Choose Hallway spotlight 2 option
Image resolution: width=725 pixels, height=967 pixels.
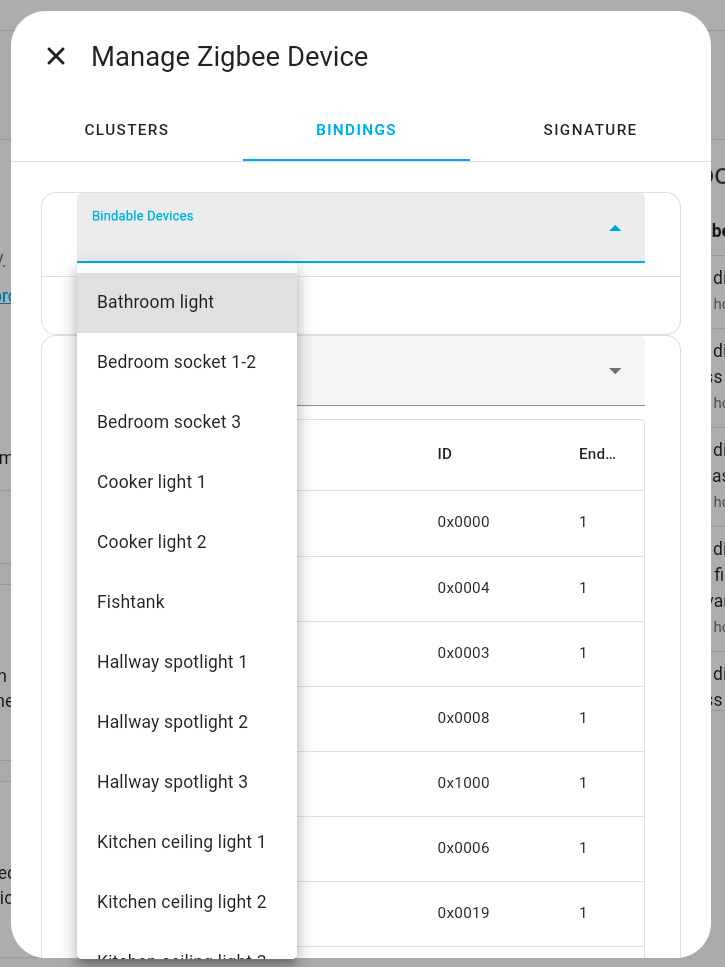click(x=172, y=722)
